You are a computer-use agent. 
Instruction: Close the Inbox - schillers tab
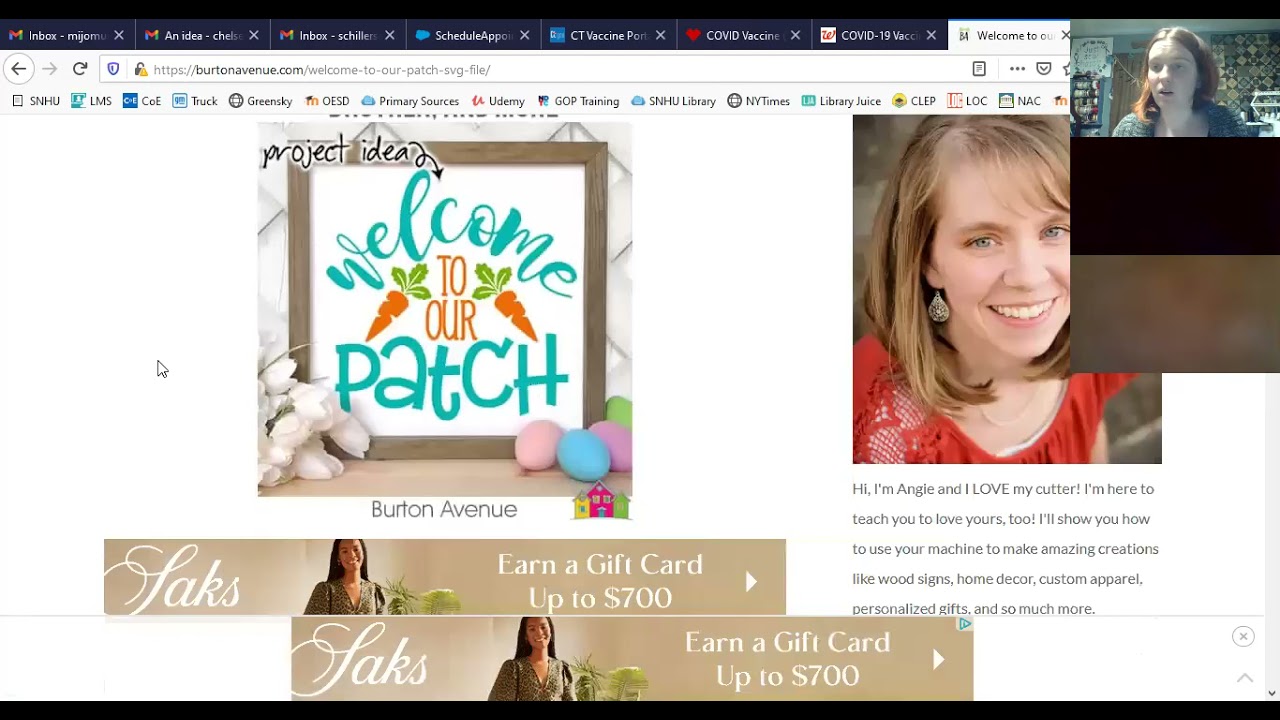tap(389, 35)
